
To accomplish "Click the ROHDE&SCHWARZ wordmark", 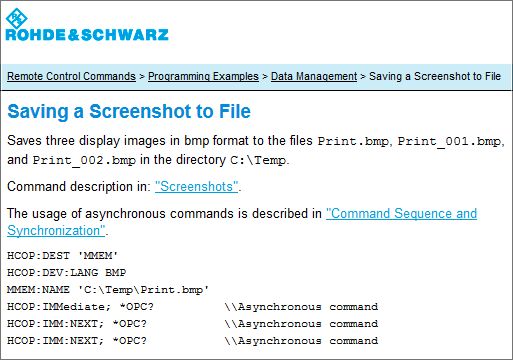I will click(87, 35).
